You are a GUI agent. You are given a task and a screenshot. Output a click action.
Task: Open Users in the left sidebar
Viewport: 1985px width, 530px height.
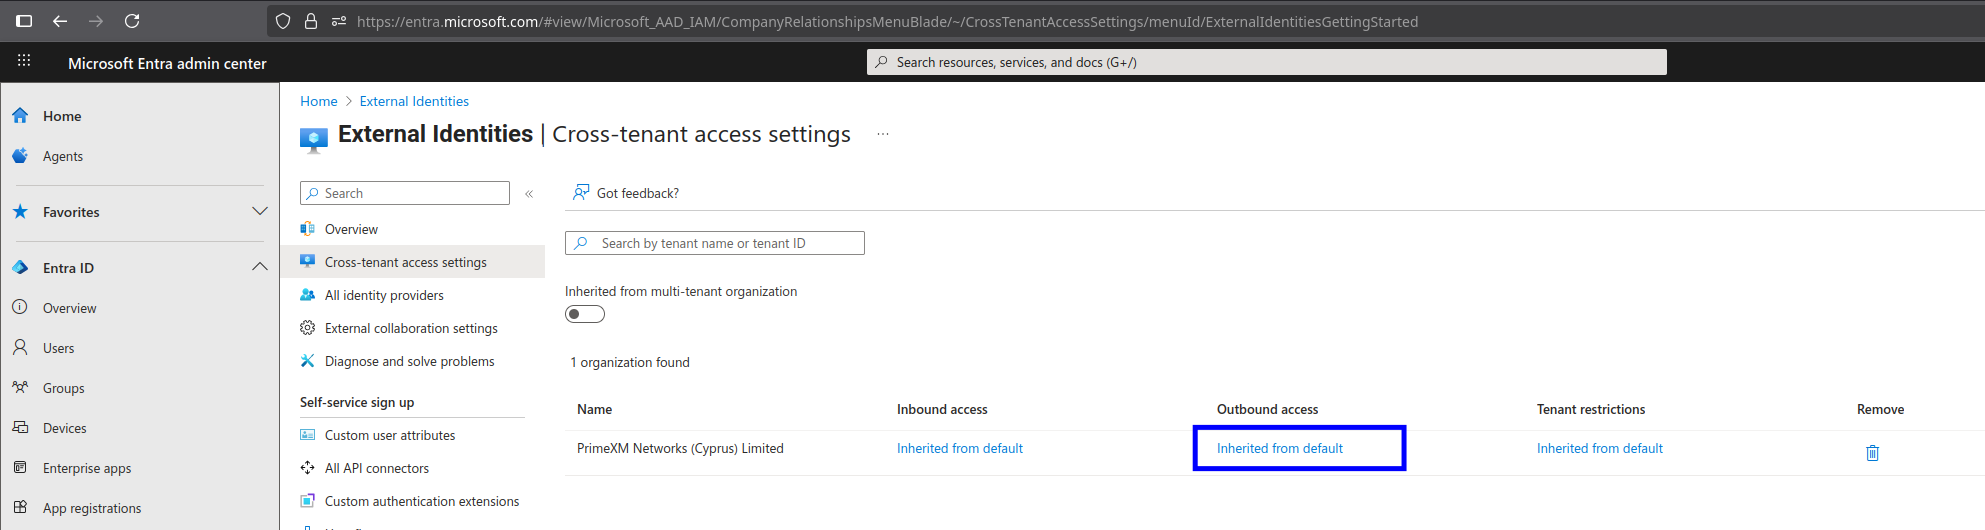[x=59, y=348]
